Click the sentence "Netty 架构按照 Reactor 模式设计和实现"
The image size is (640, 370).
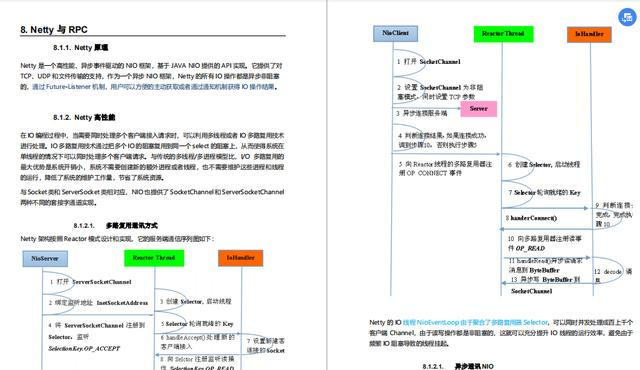(117, 239)
